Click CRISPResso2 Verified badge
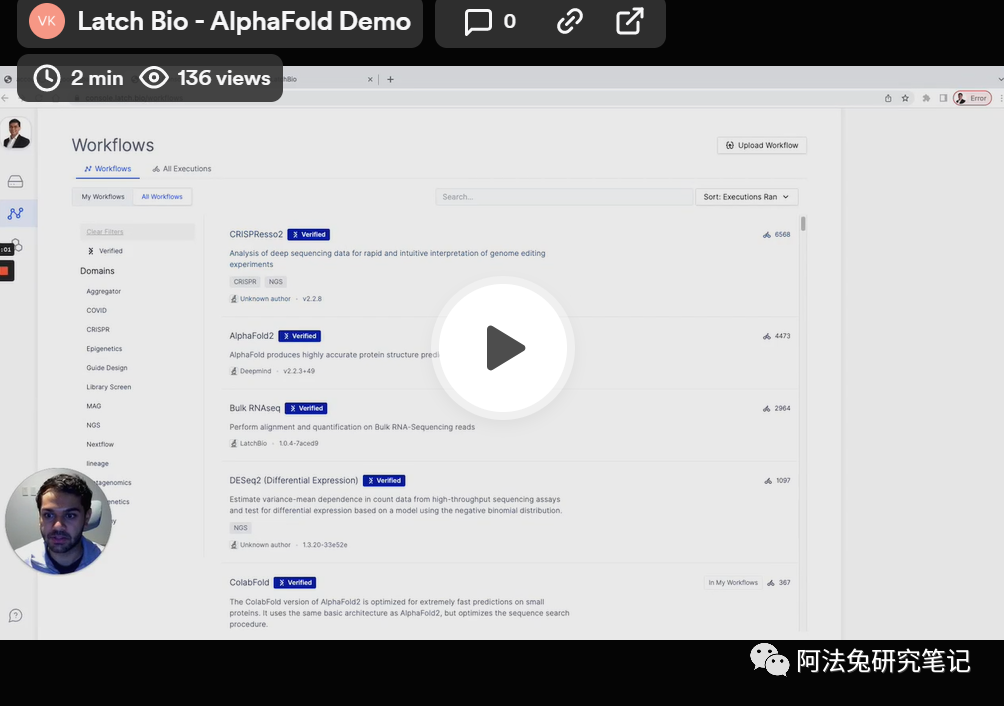This screenshot has width=1004, height=706. click(x=309, y=234)
